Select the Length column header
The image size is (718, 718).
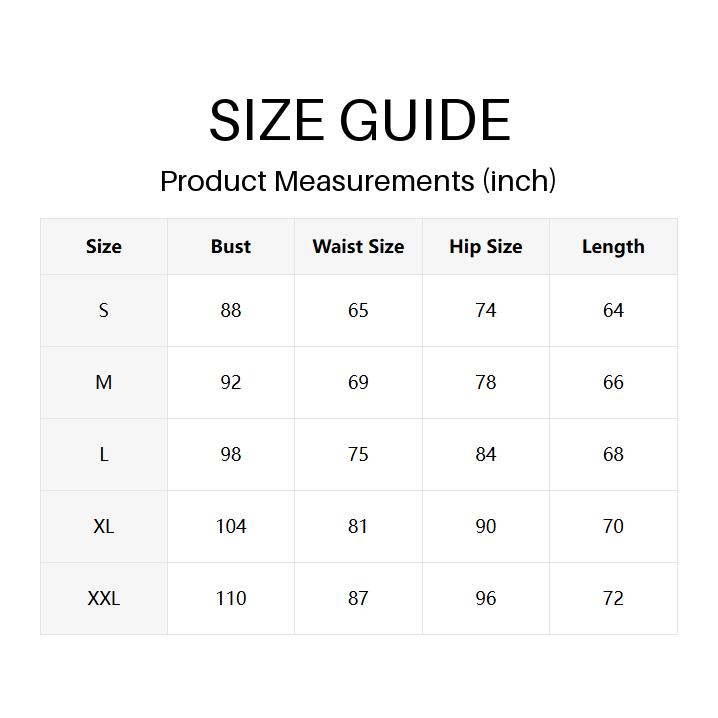click(x=613, y=246)
